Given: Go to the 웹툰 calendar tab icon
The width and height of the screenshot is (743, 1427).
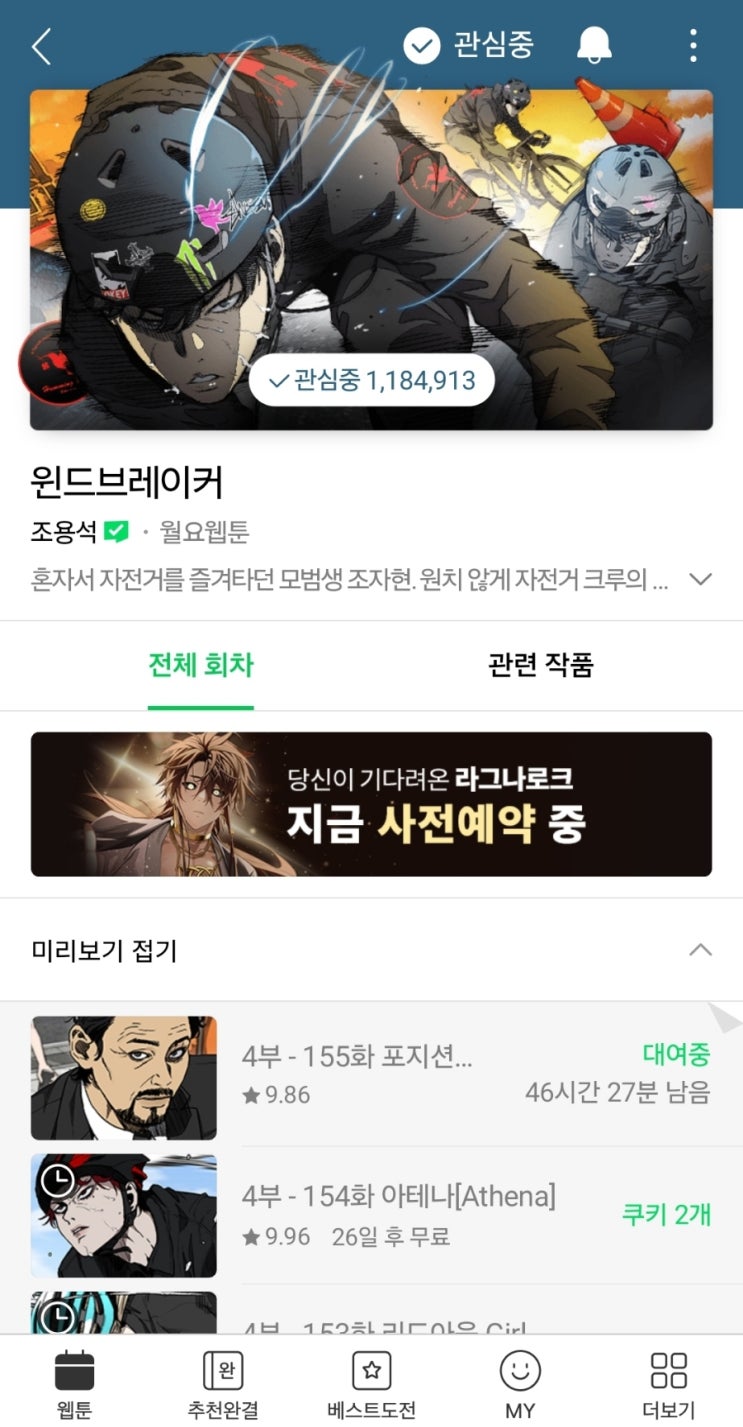Looking at the screenshot, I should [74, 1370].
